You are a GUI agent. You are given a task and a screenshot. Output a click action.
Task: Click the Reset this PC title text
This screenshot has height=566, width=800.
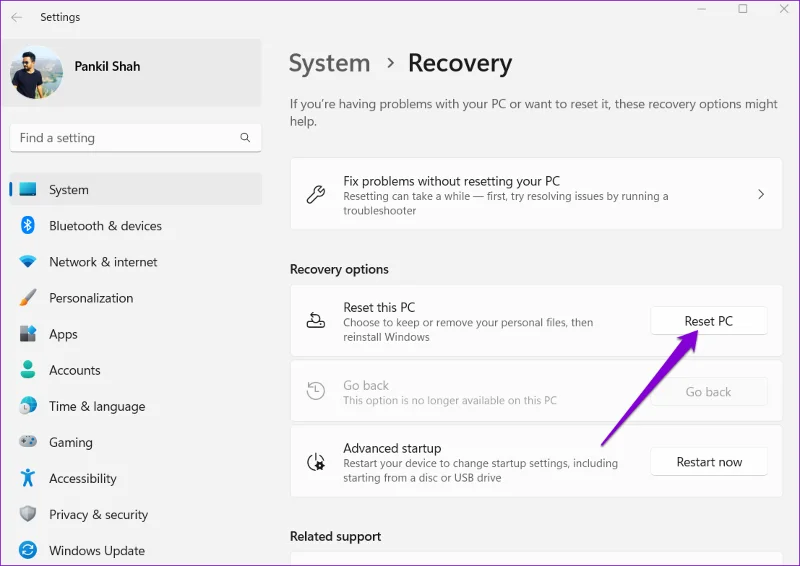379,307
